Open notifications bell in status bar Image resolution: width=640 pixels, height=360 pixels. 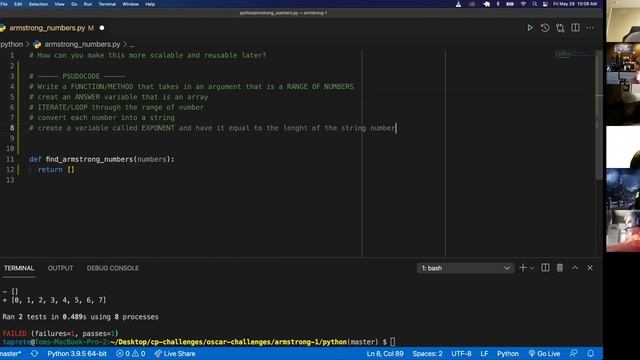pos(590,353)
